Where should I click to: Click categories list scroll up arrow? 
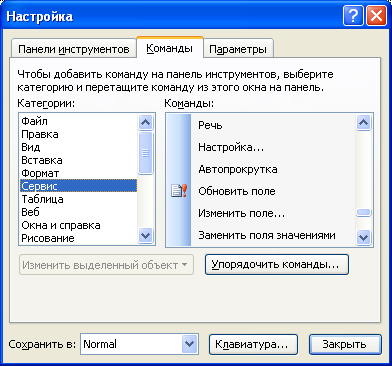pyautogui.click(x=145, y=122)
